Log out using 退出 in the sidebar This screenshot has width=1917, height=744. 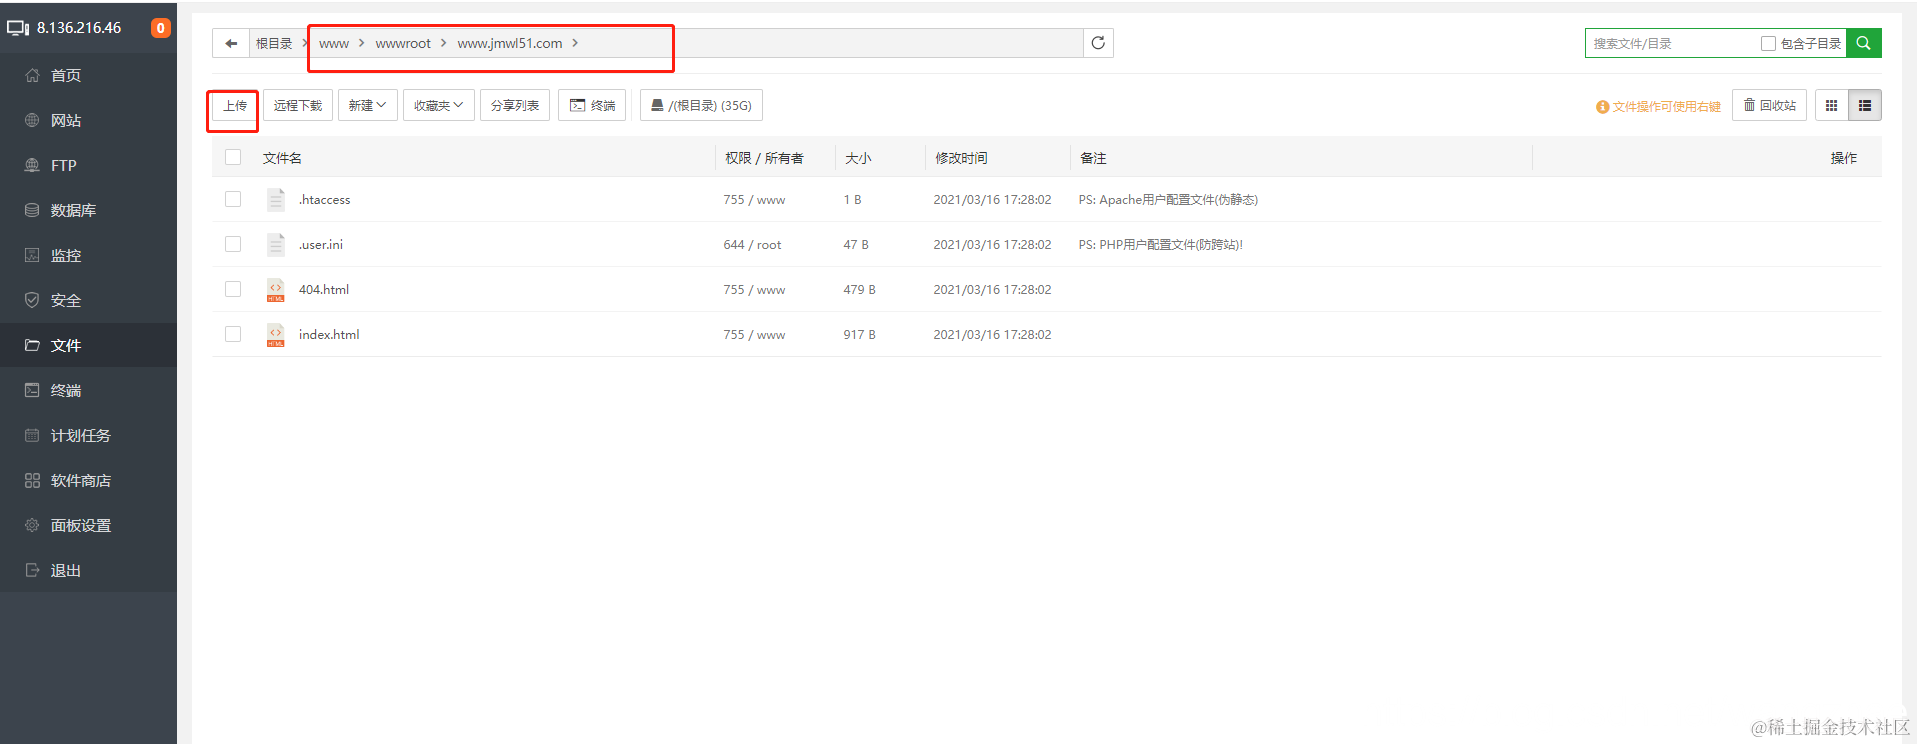click(88, 570)
